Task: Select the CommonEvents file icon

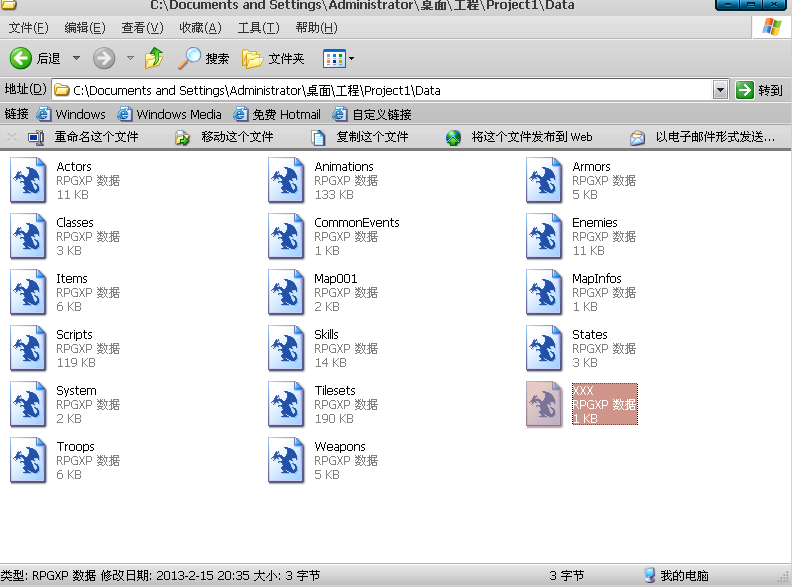Action: pyautogui.click(x=286, y=236)
